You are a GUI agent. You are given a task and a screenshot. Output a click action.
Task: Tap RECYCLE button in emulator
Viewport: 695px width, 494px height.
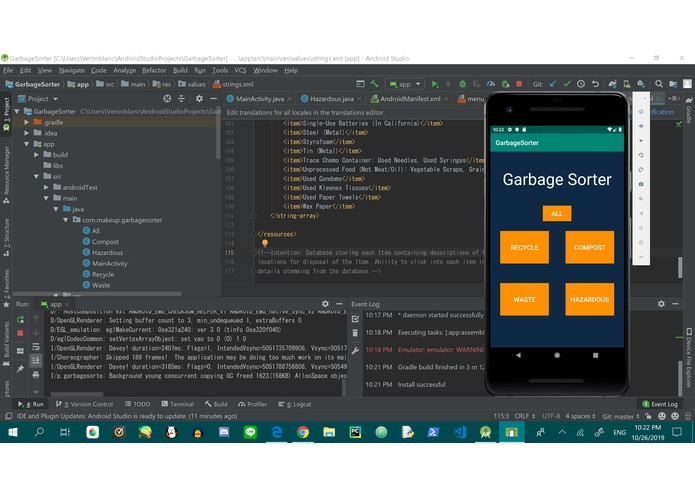(x=524, y=247)
